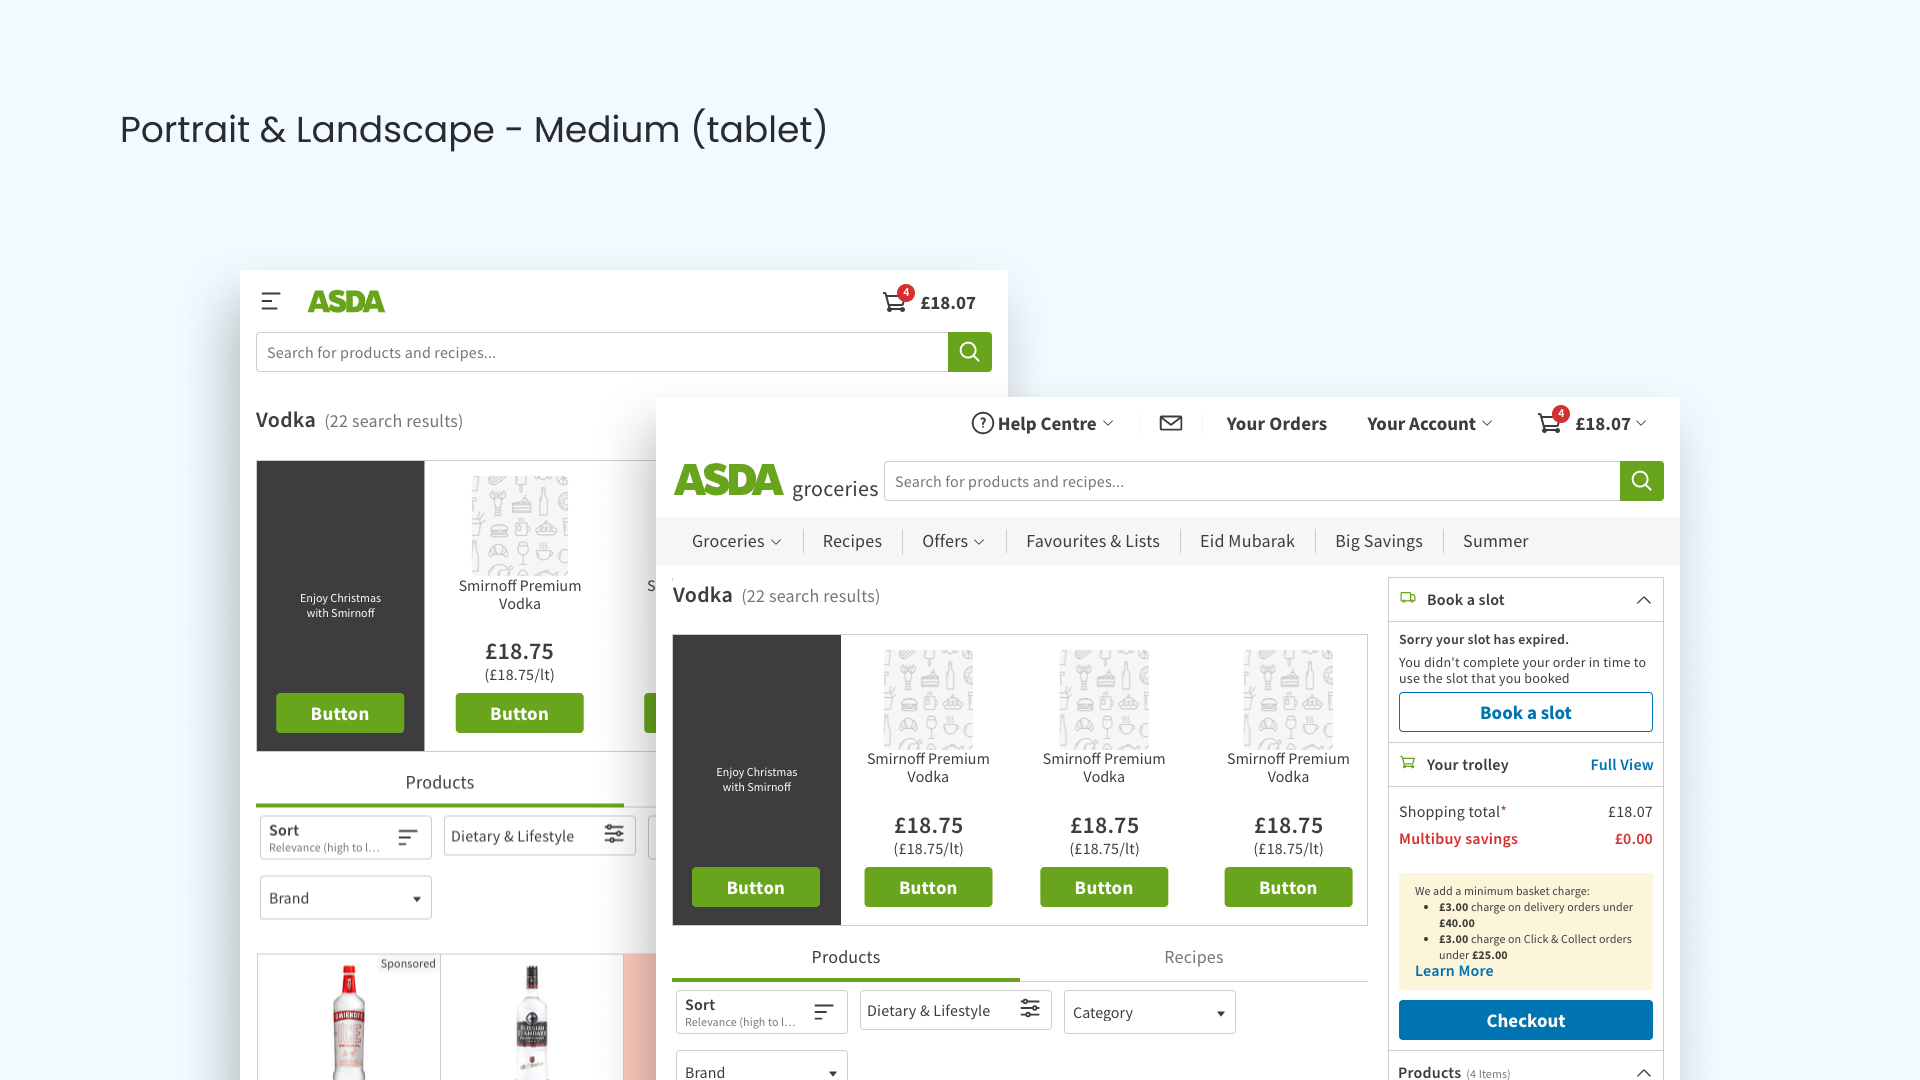This screenshot has height=1080, width=1920.
Task: Open portrait Sort control
Action: point(346,838)
